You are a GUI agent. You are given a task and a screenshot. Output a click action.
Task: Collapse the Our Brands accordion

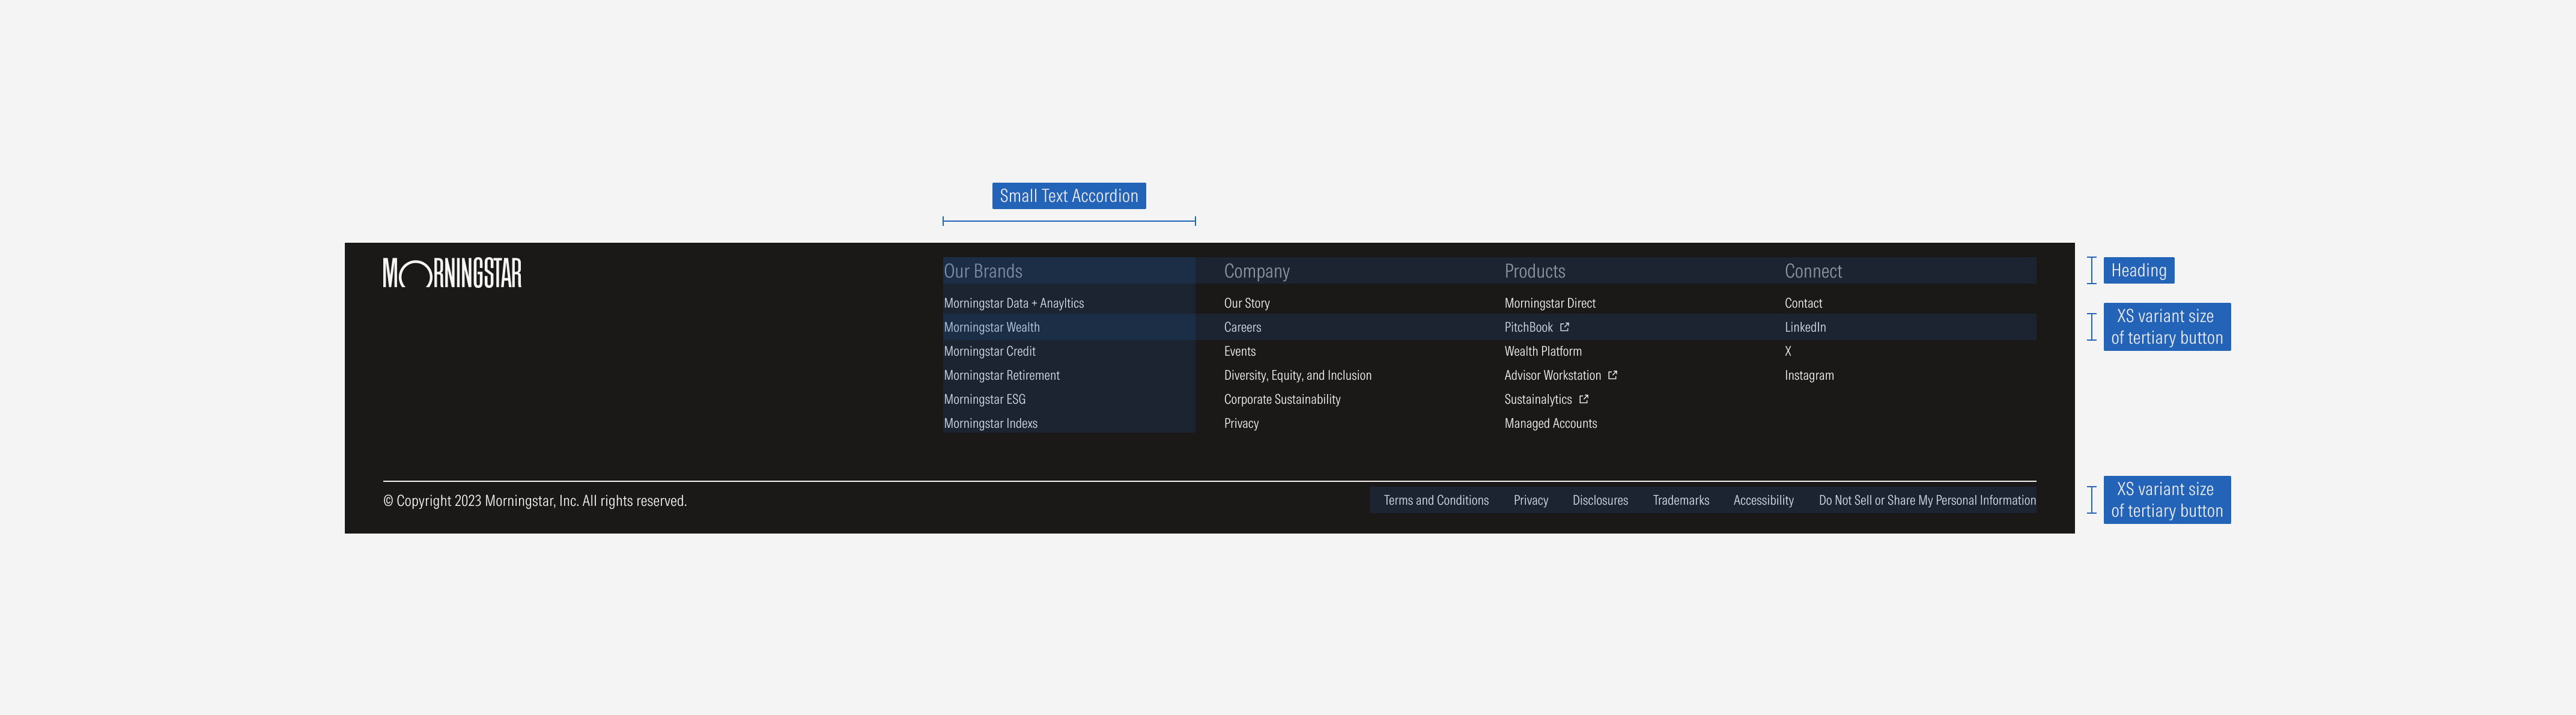click(983, 270)
